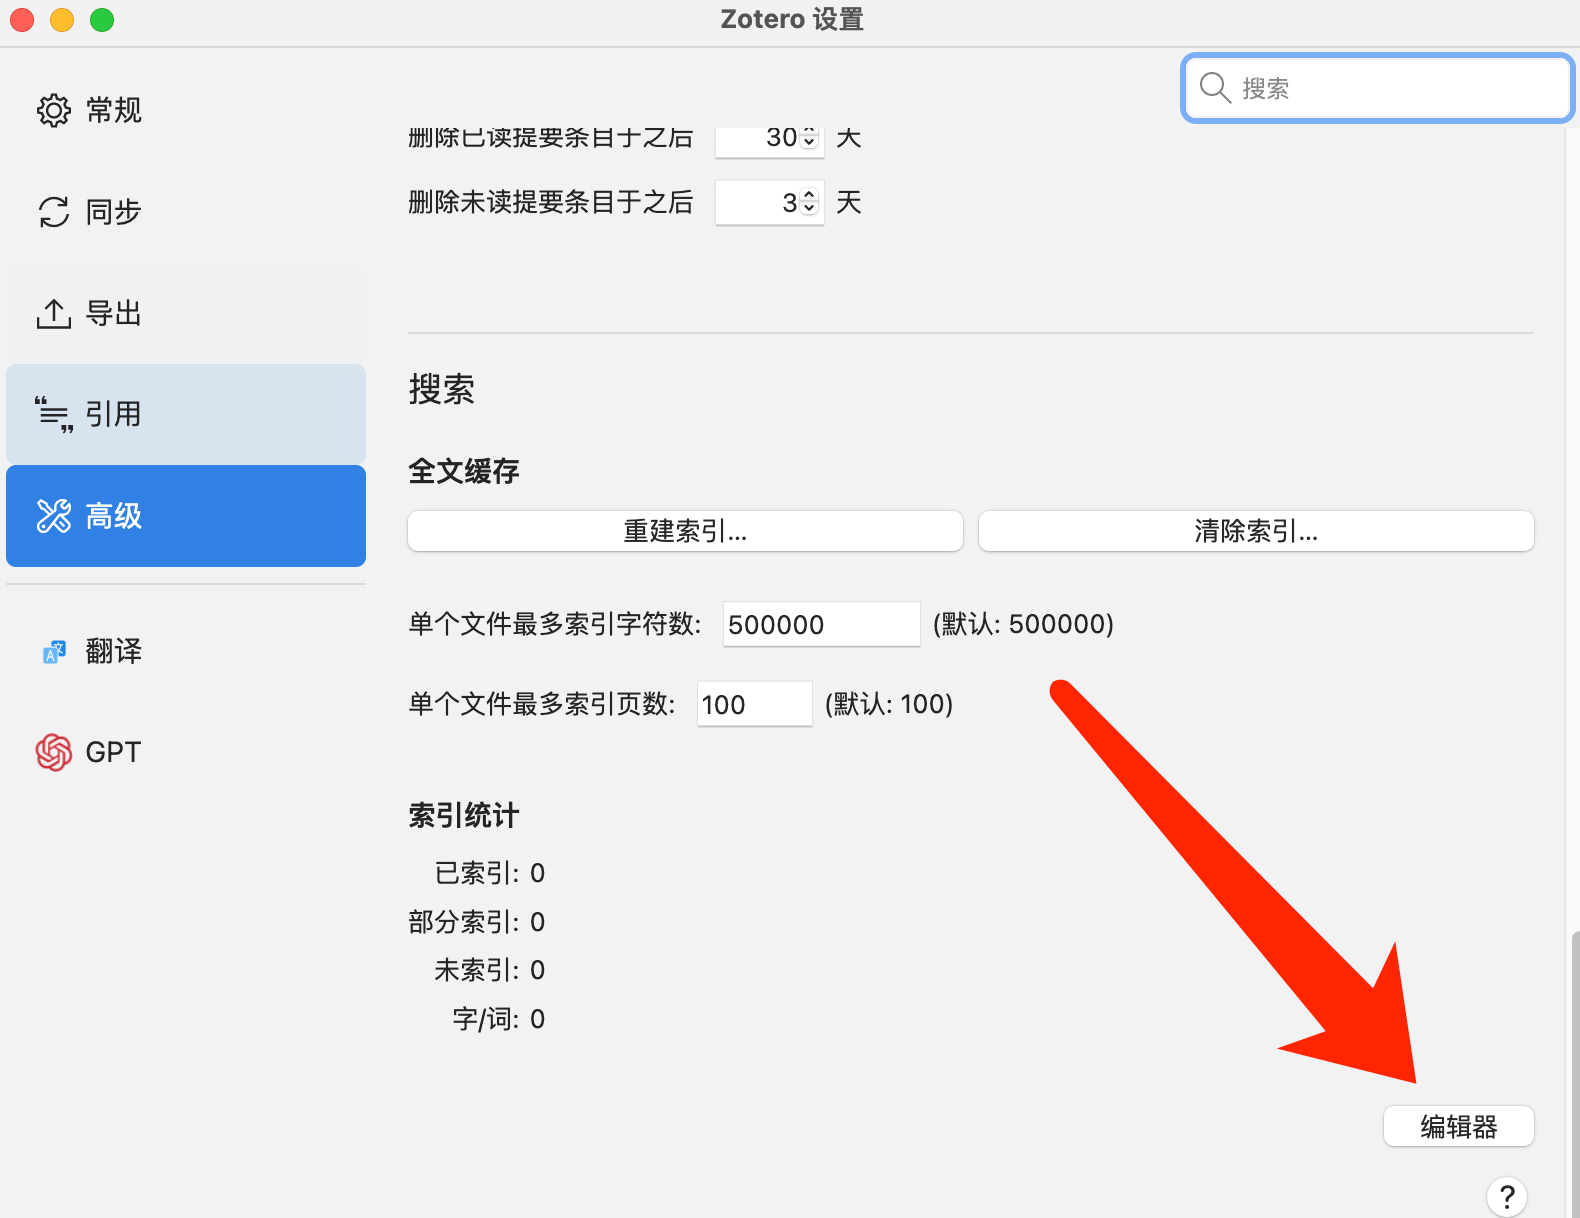Click the 清除索引... button
The image size is (1580, 1218).
point(1256,531)
